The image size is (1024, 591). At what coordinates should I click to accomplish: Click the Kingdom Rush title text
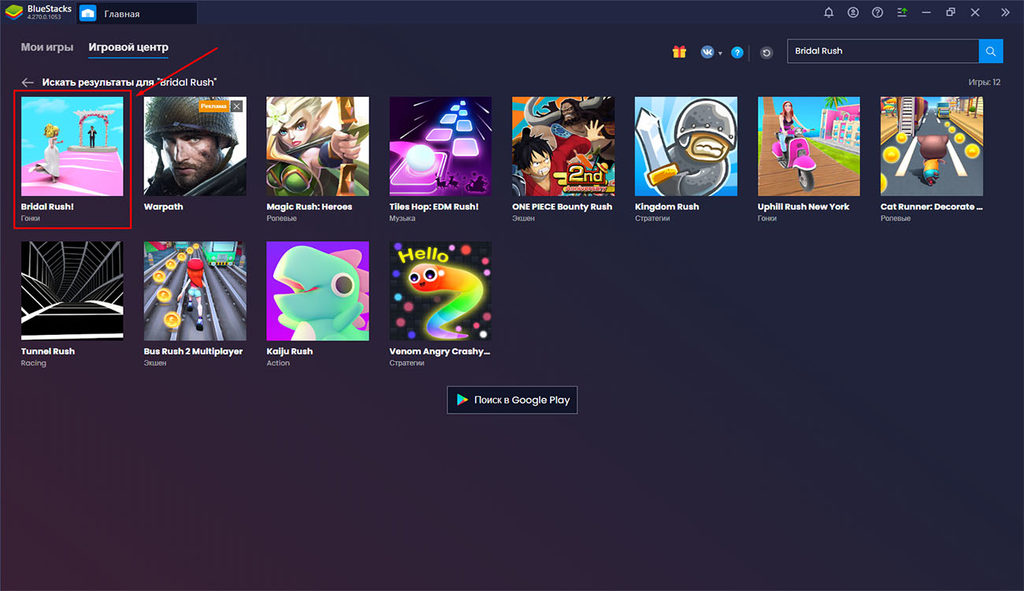[667, 206]
